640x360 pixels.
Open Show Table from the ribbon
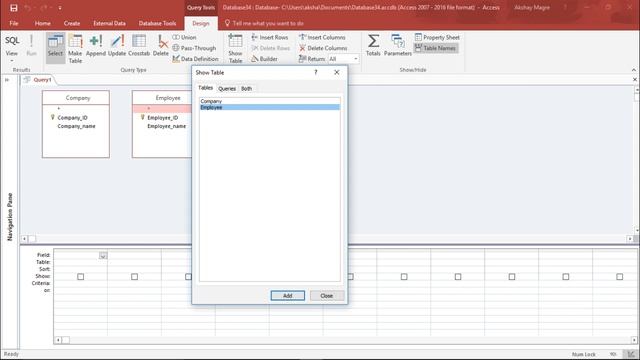235,49
